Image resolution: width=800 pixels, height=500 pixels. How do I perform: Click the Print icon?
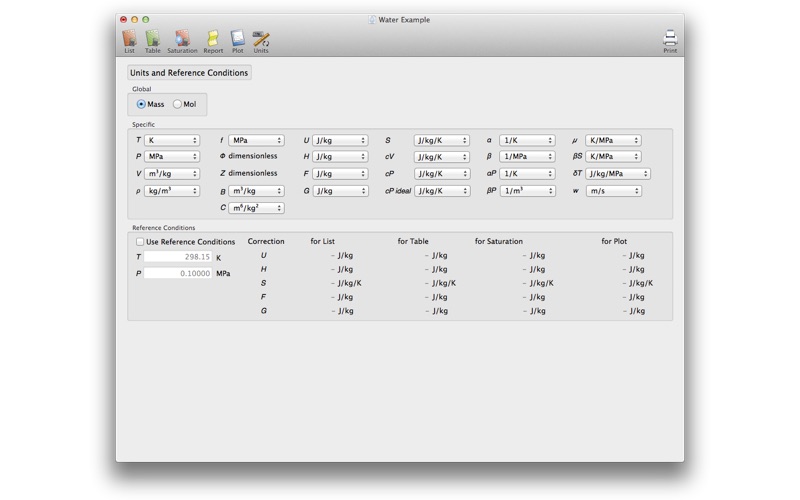pyautogui.click(x=670, y=41)
